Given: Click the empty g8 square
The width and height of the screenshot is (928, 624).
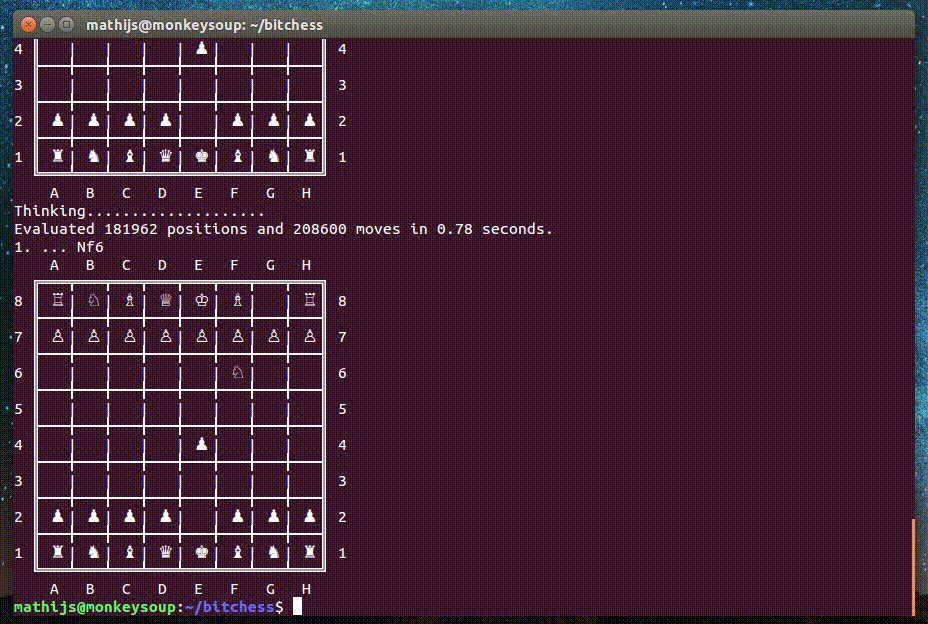Looking at the screenshot, I should click(x=274, y=299).
